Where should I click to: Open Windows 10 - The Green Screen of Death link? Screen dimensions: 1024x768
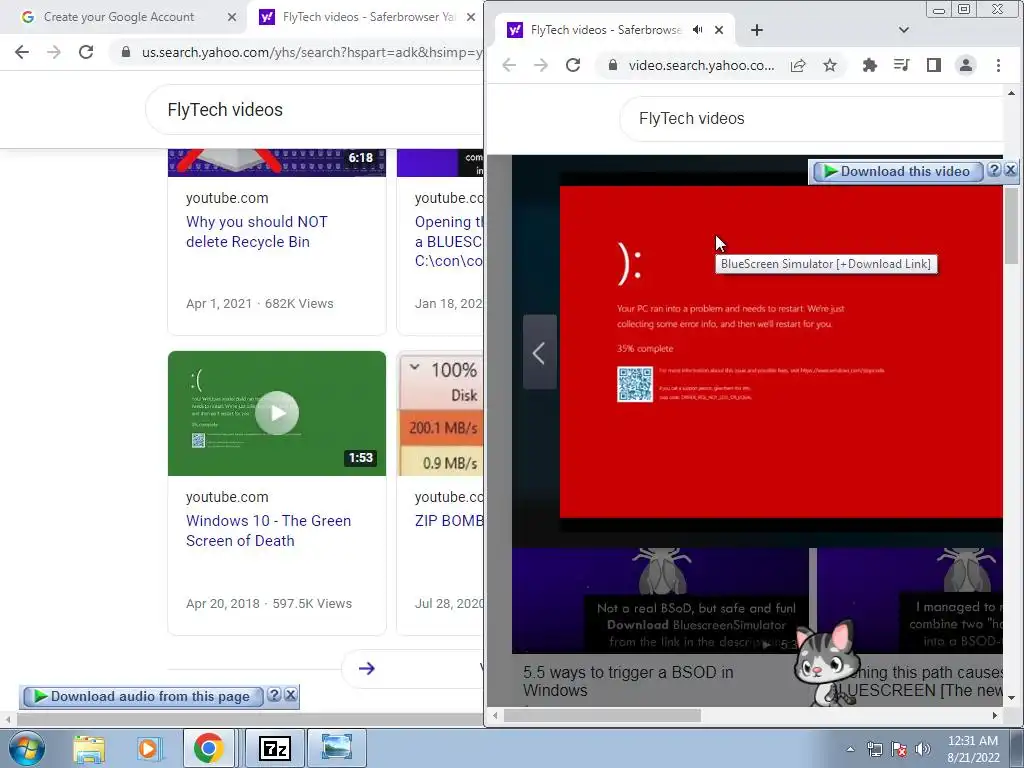268,531
